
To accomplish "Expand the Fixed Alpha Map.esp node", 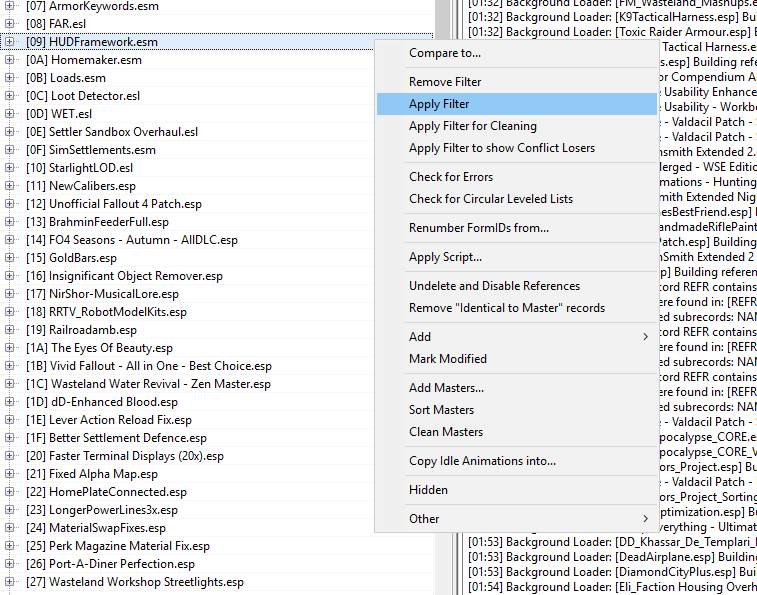I will [x=9, y=474].
